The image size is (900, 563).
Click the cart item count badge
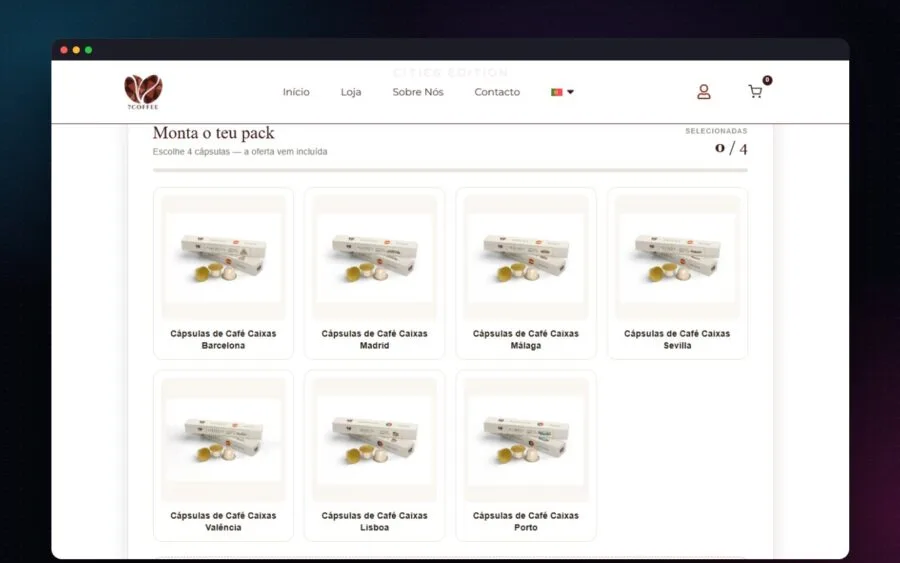[x=767, y=80]
